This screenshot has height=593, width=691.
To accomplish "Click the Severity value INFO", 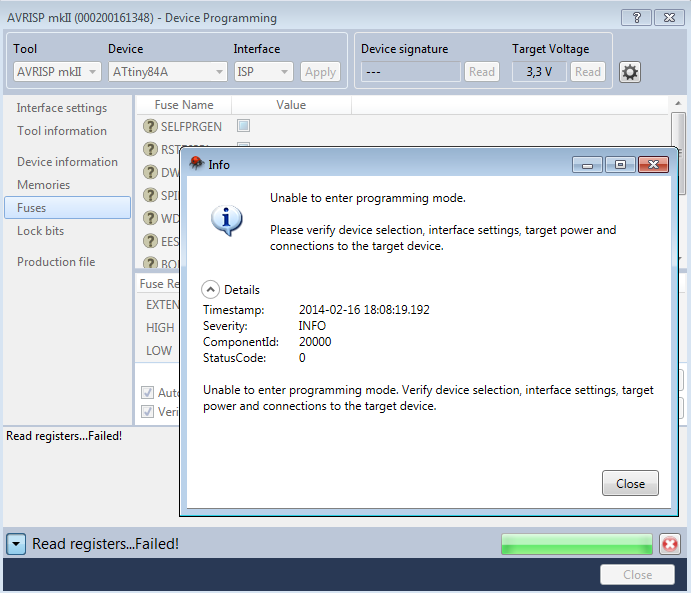I will point(312,326).
